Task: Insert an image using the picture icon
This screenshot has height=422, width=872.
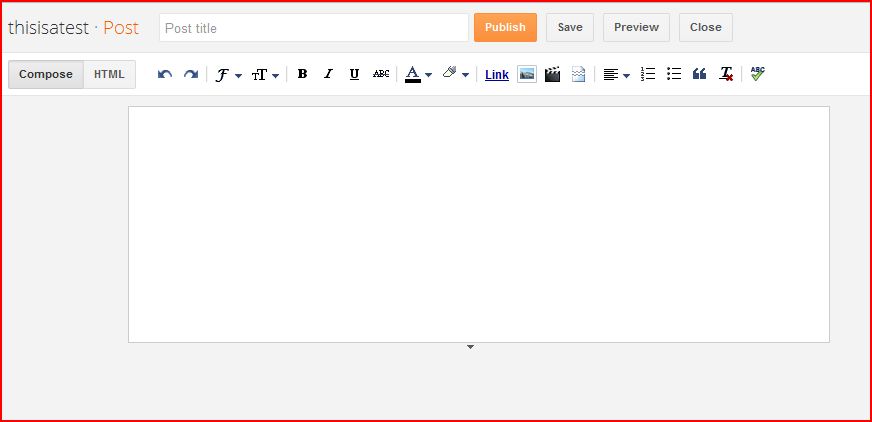Action: 527,74
